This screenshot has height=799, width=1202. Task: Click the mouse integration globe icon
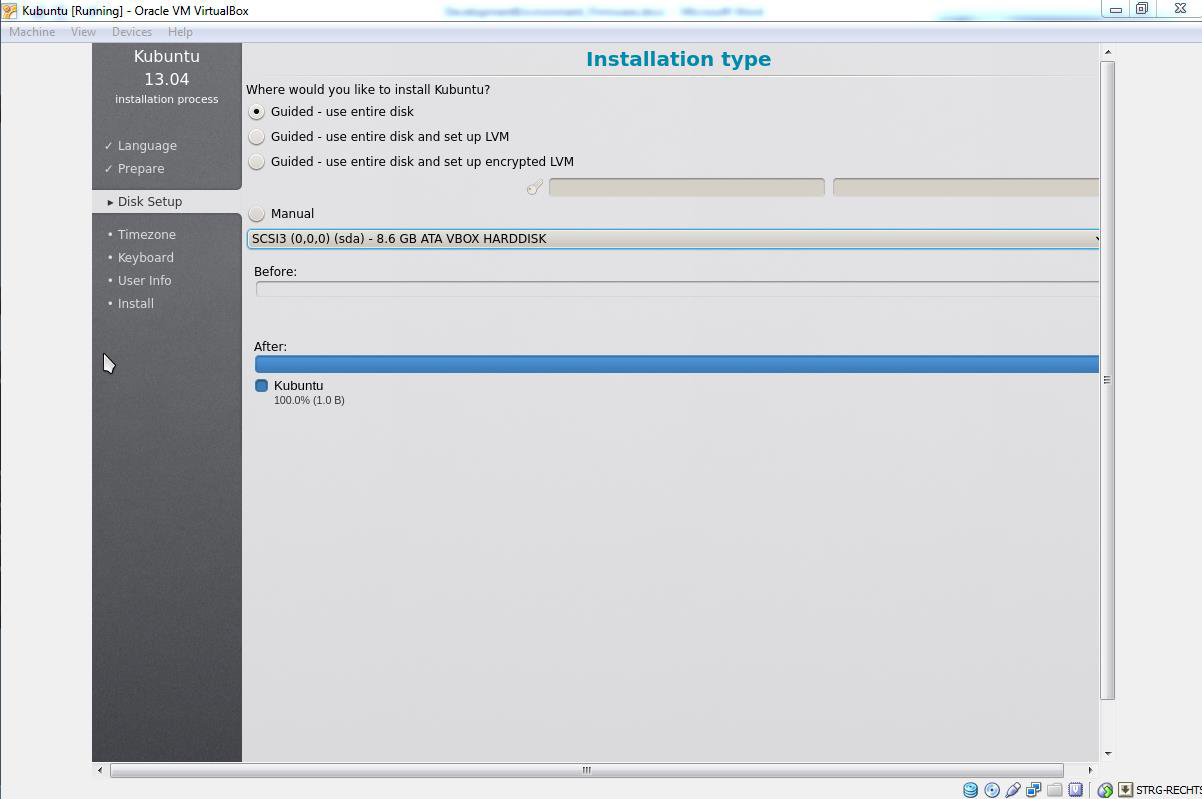[x=1105, y=790]
